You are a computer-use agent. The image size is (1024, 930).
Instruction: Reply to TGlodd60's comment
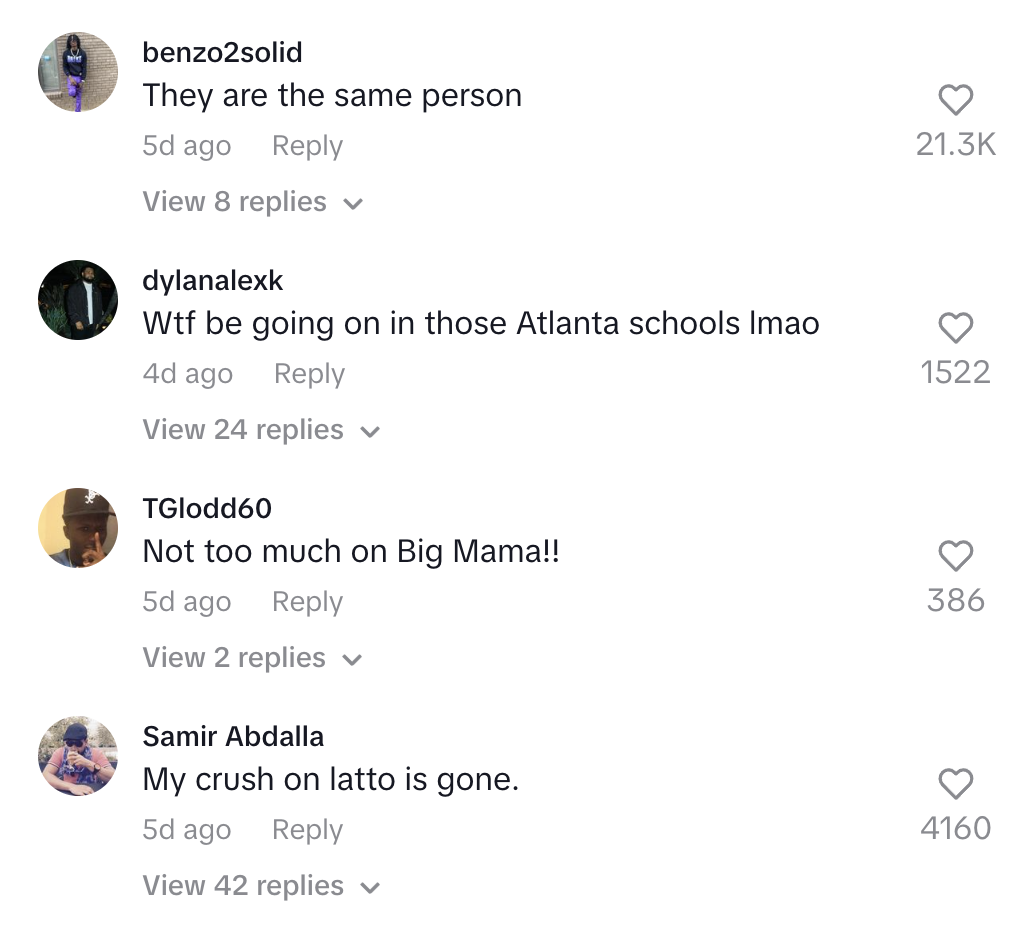coord(307,601)
